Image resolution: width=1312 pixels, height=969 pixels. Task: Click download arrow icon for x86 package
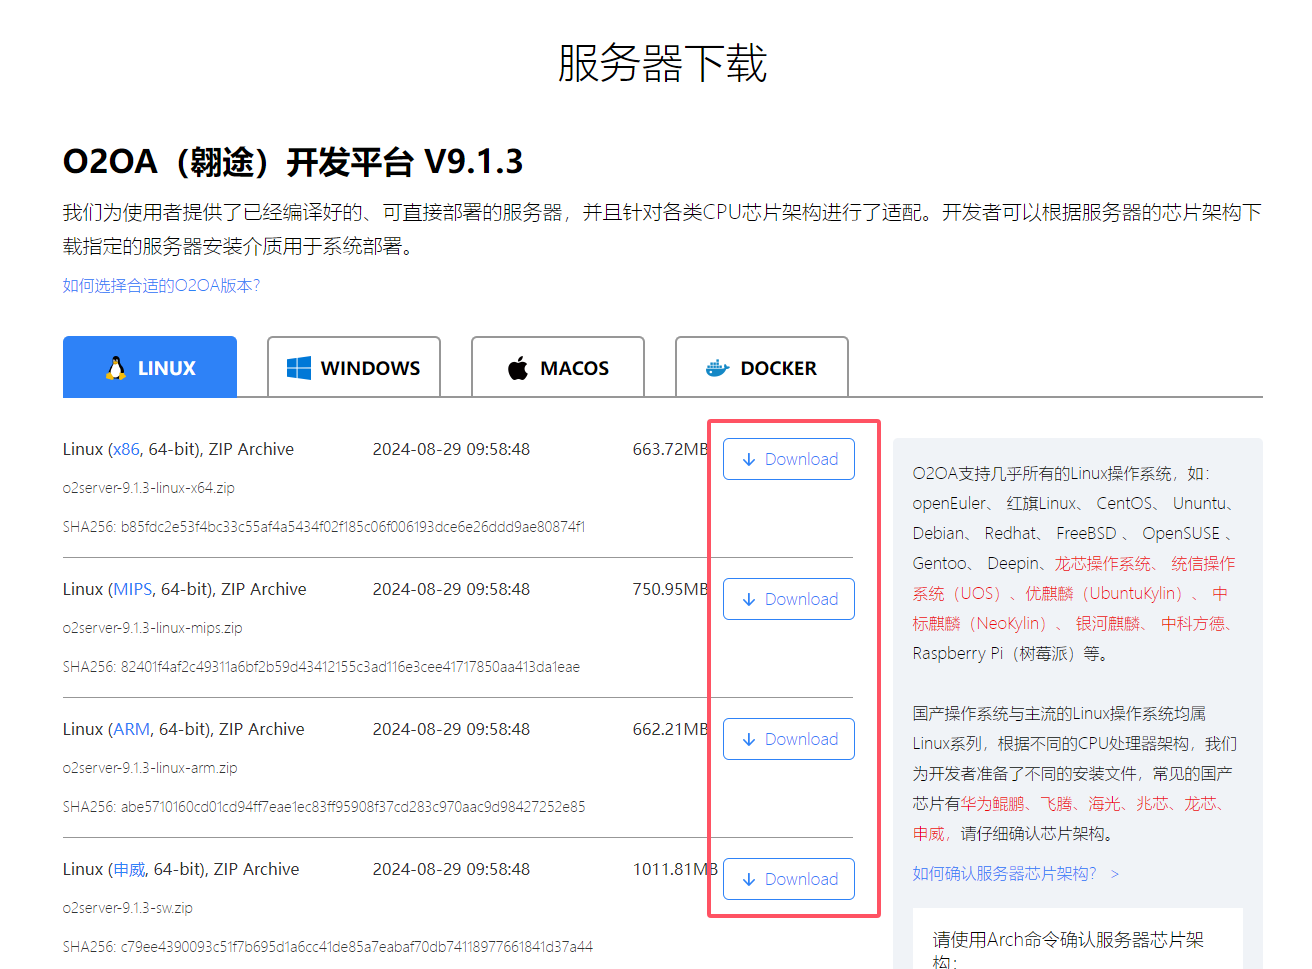(749, 459)
